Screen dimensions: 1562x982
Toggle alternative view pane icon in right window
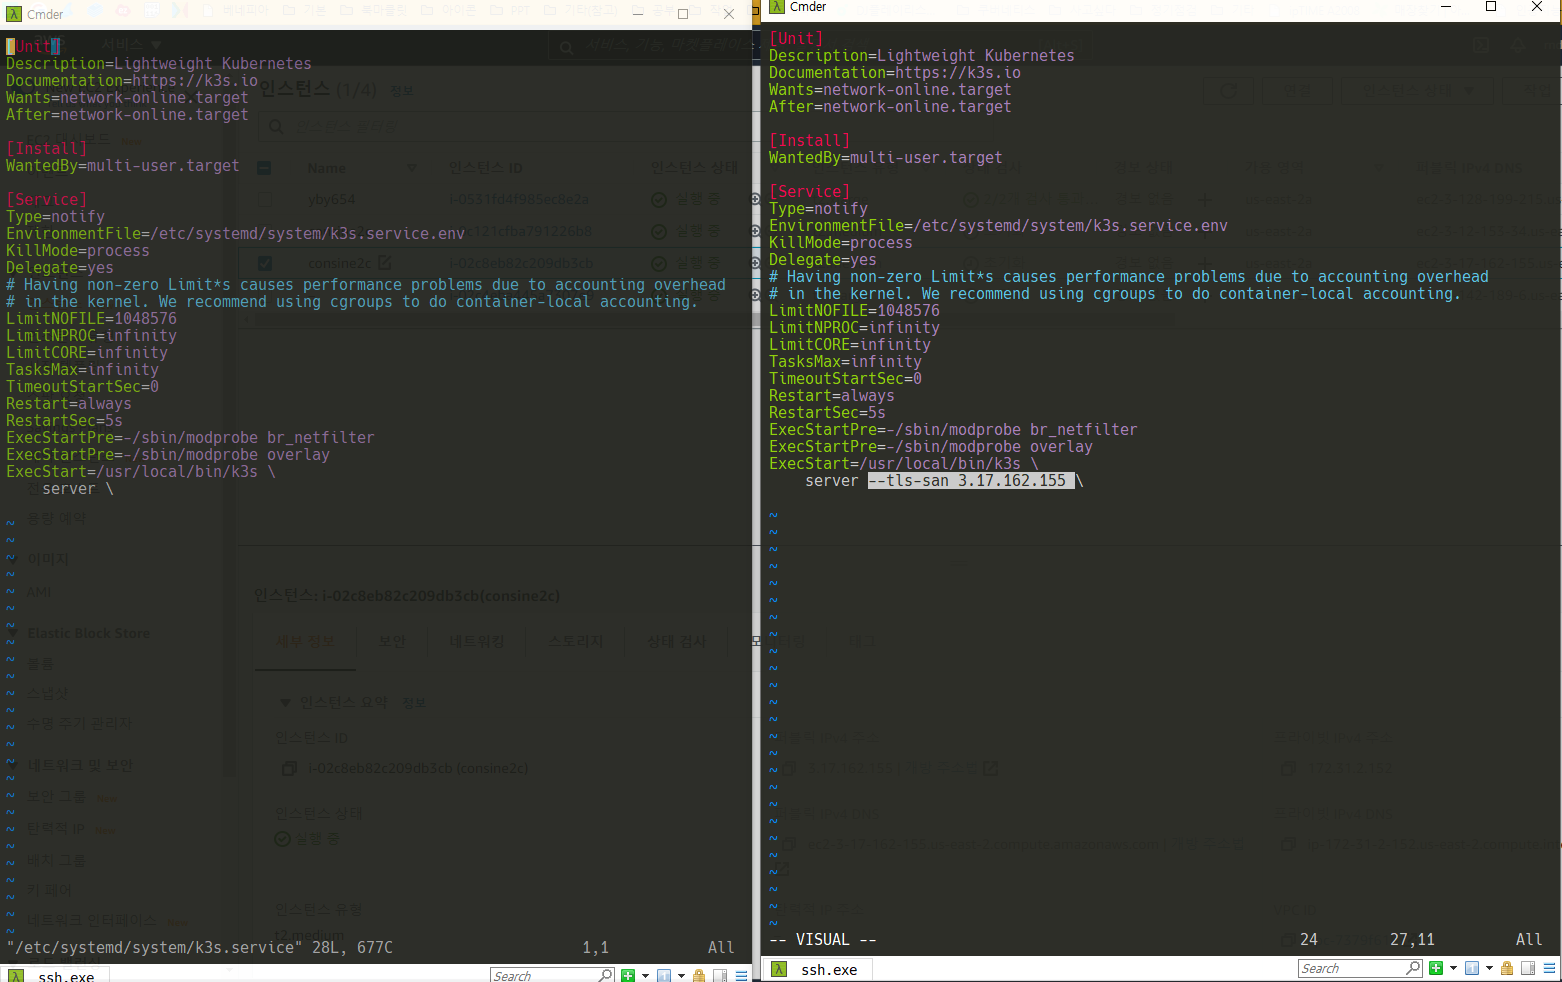1527,968
